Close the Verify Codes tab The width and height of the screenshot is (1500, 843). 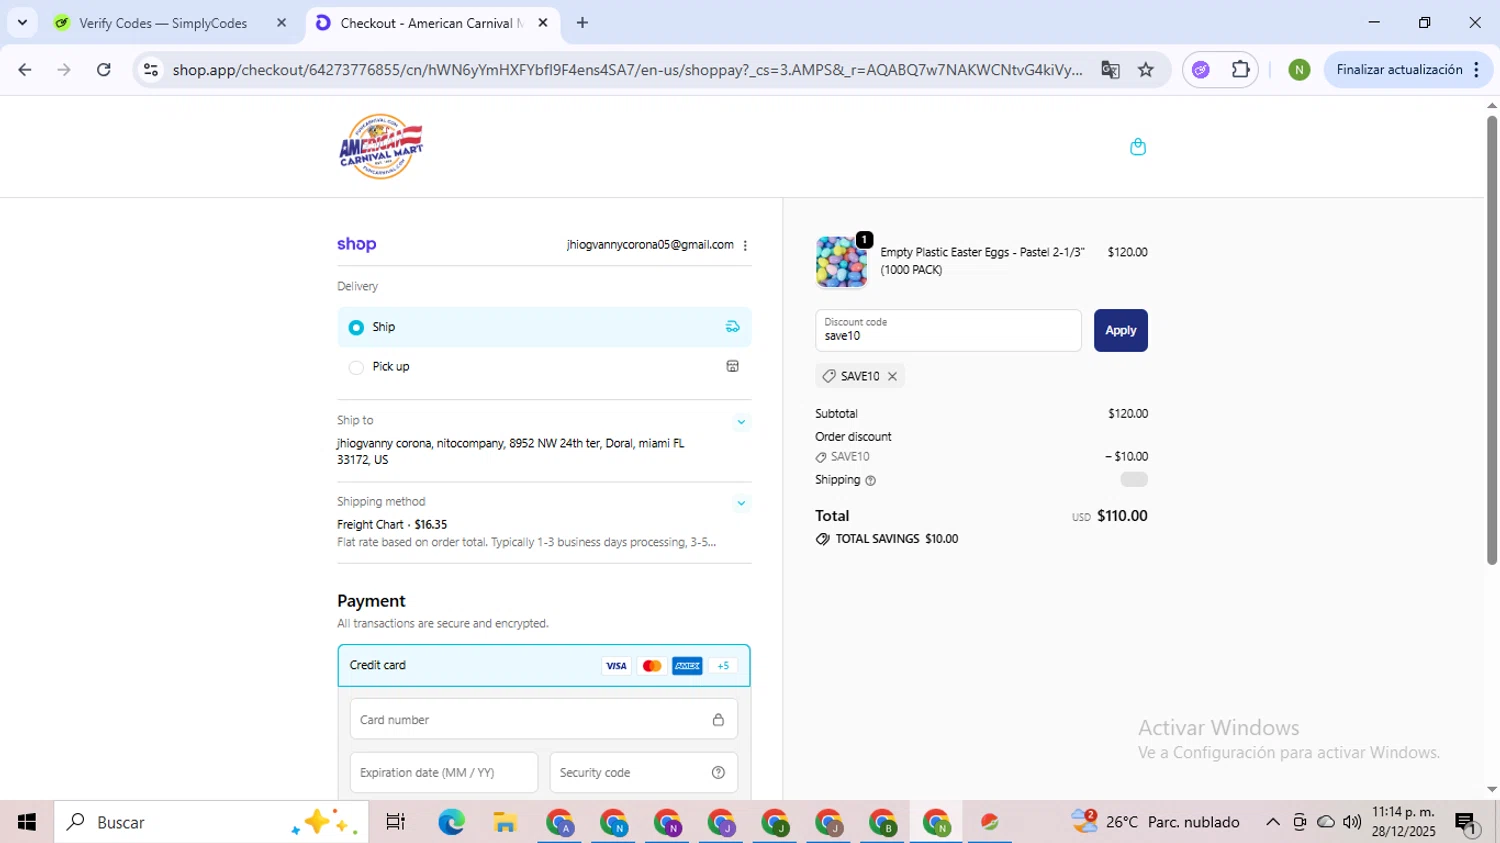pyautogui.click(x=281, y=23)
